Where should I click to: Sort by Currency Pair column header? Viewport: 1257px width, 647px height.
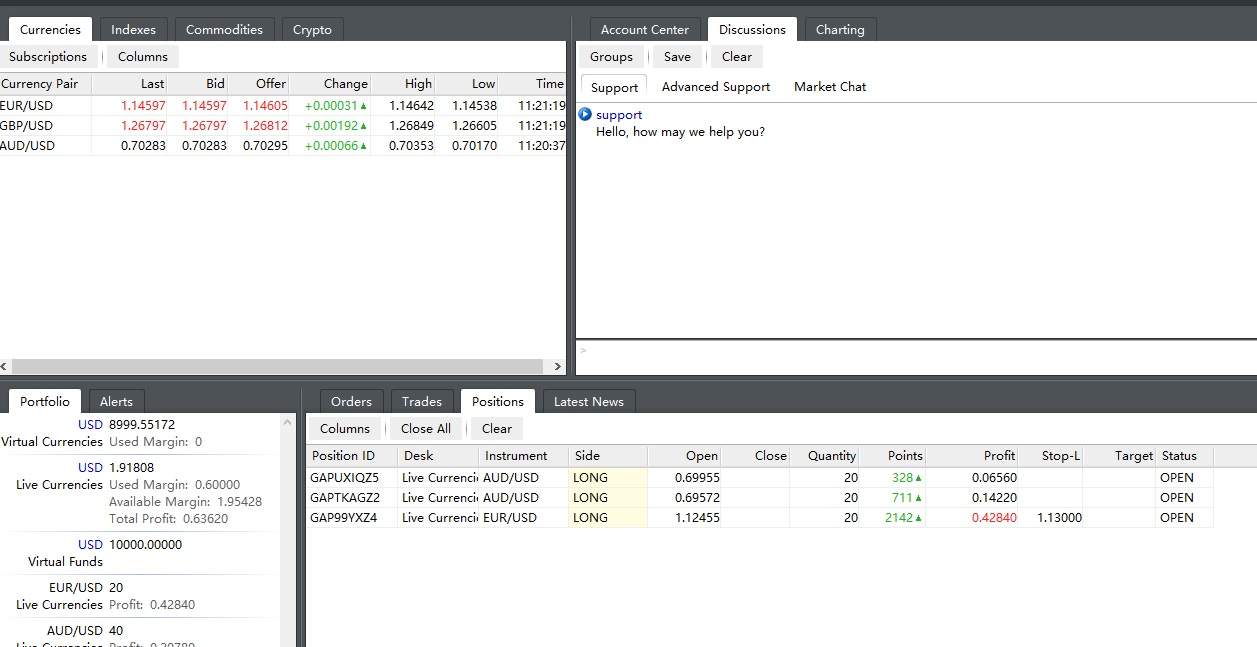point(45,84)
